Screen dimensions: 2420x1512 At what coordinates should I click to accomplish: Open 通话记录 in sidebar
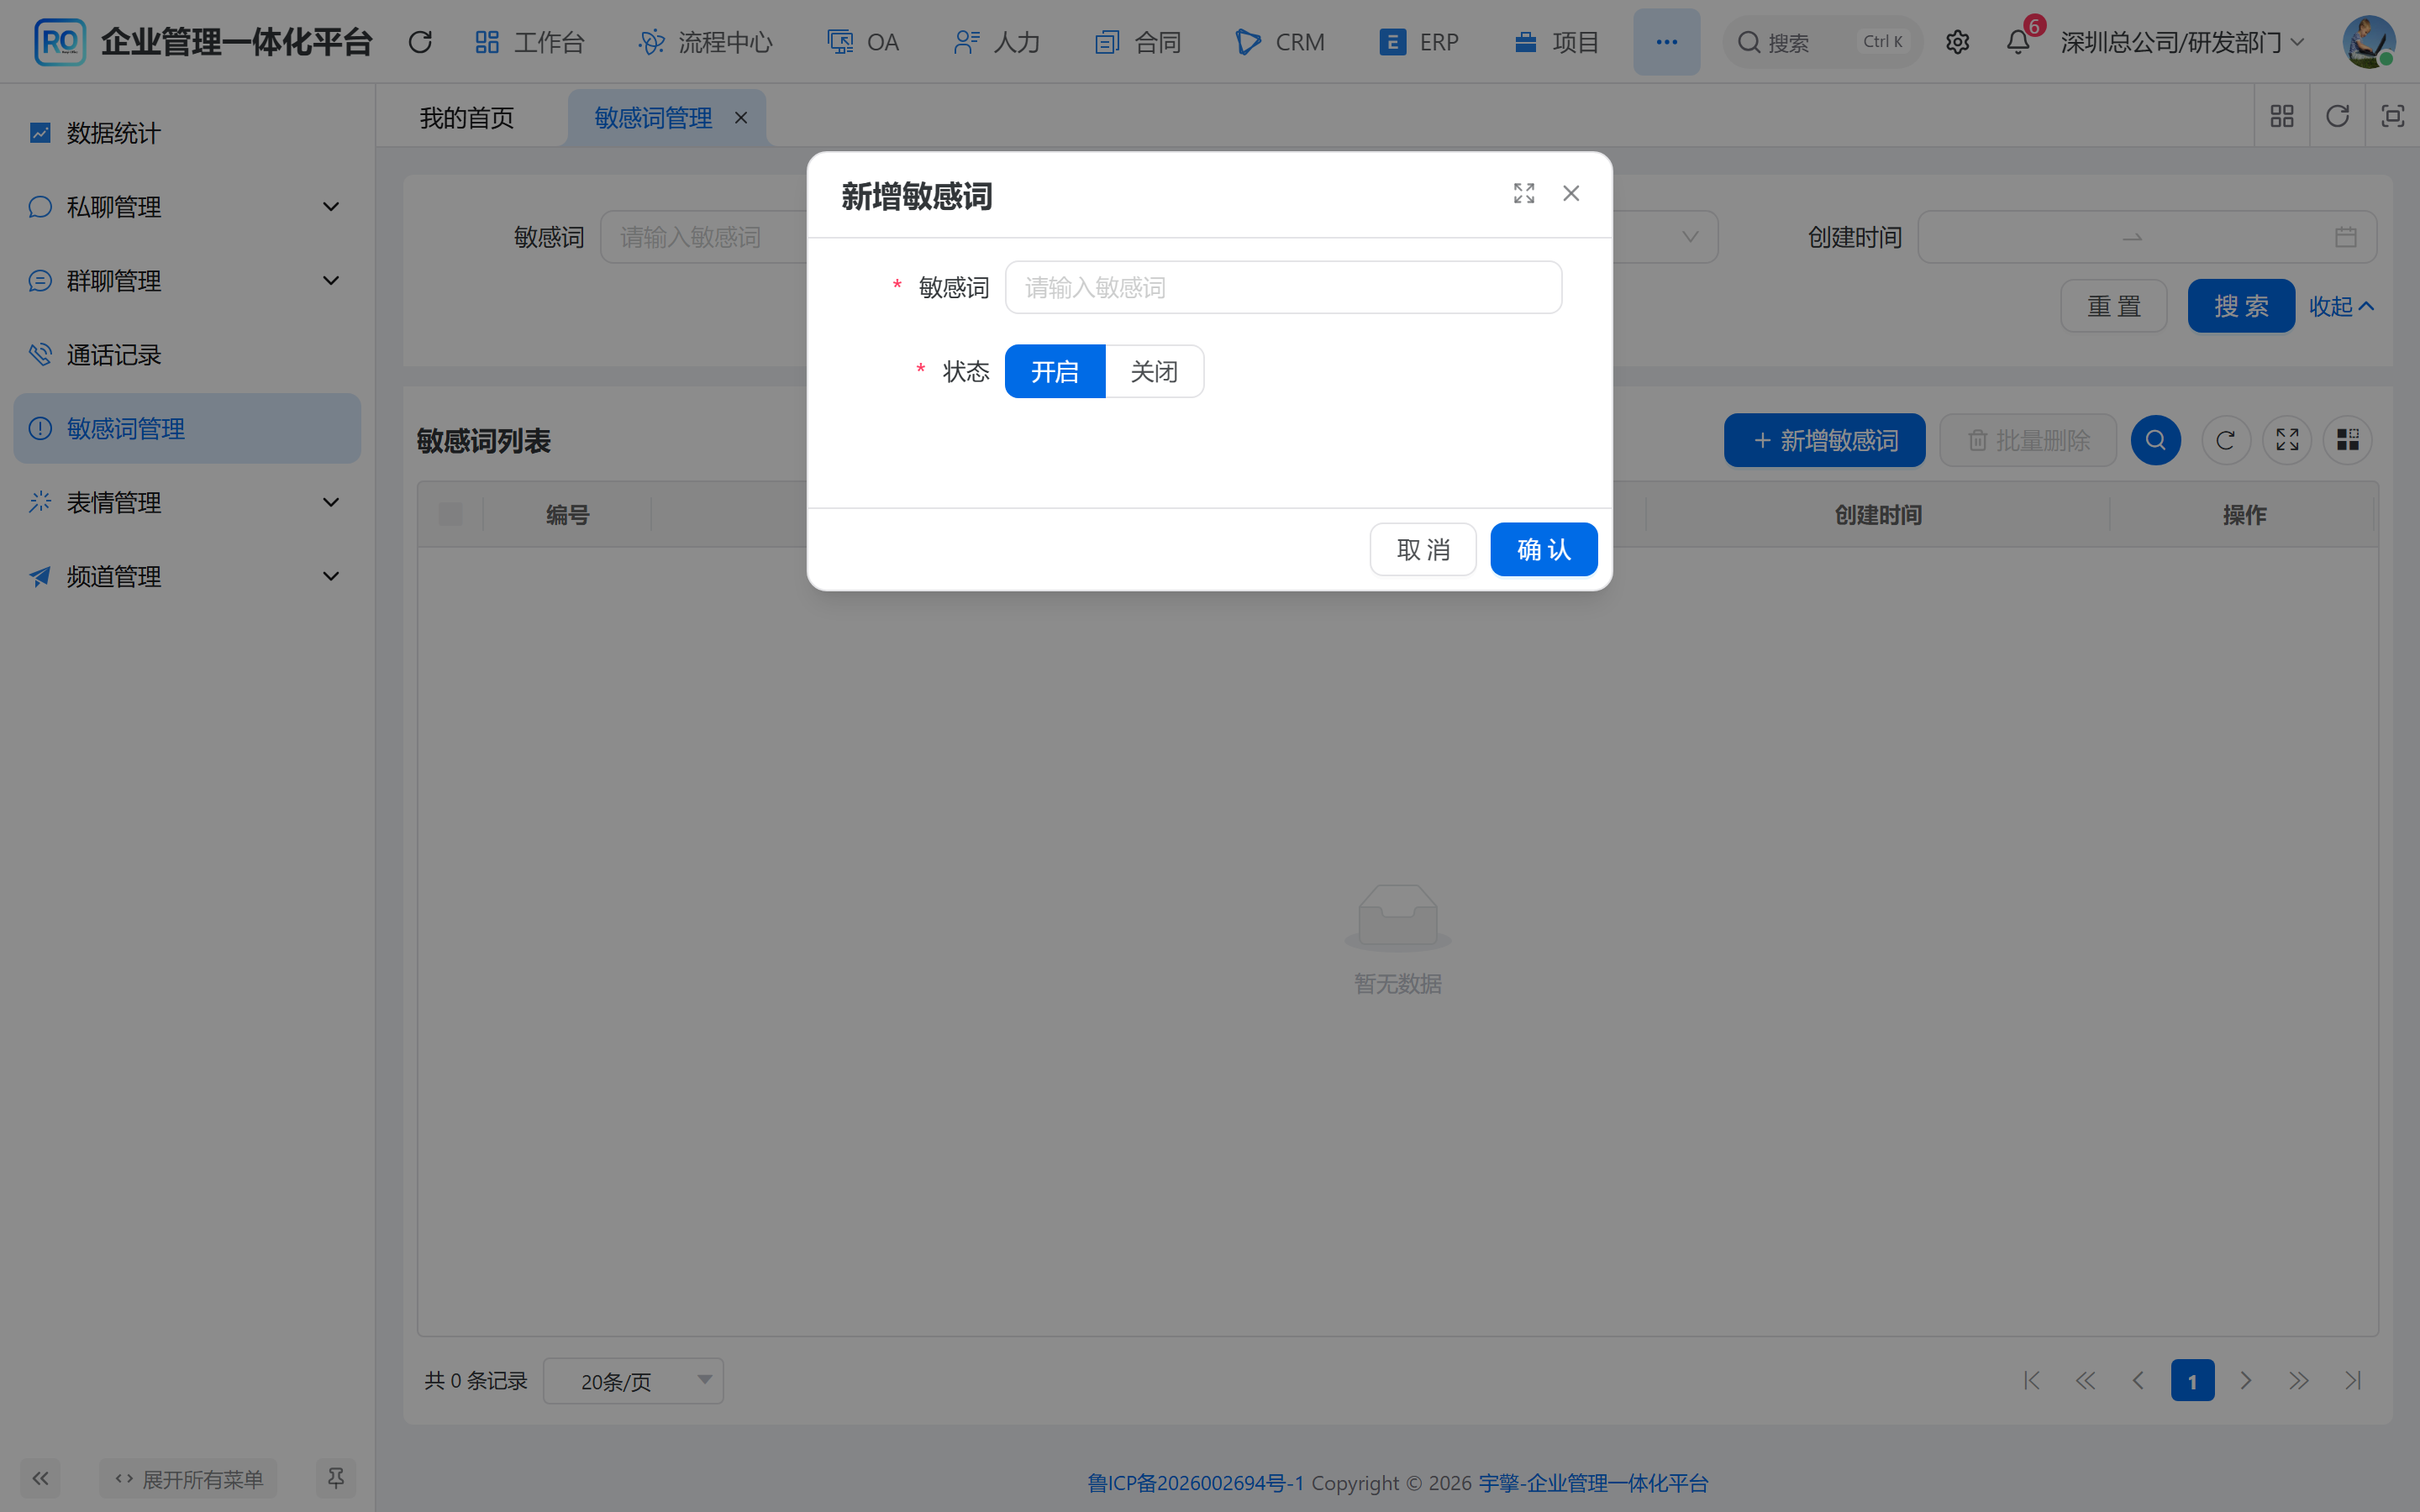click(x=187, y=355)
